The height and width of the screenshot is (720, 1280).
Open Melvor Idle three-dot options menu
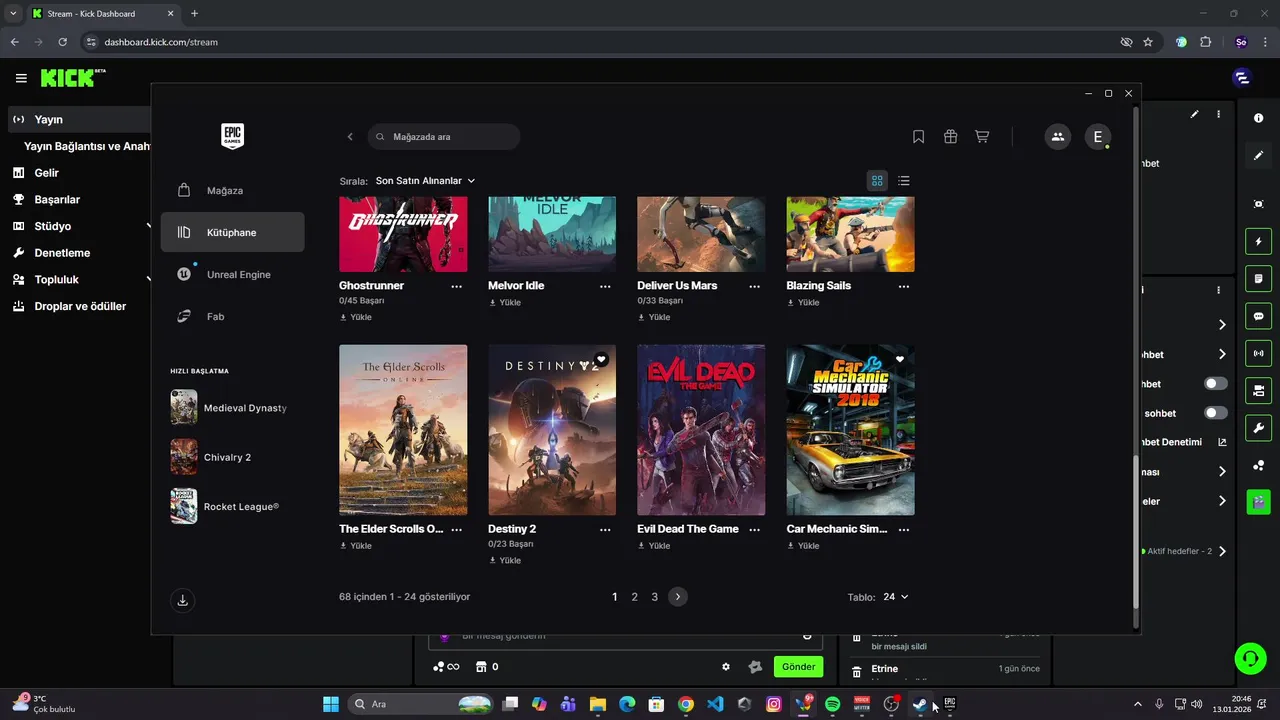(x=605, y=286)
